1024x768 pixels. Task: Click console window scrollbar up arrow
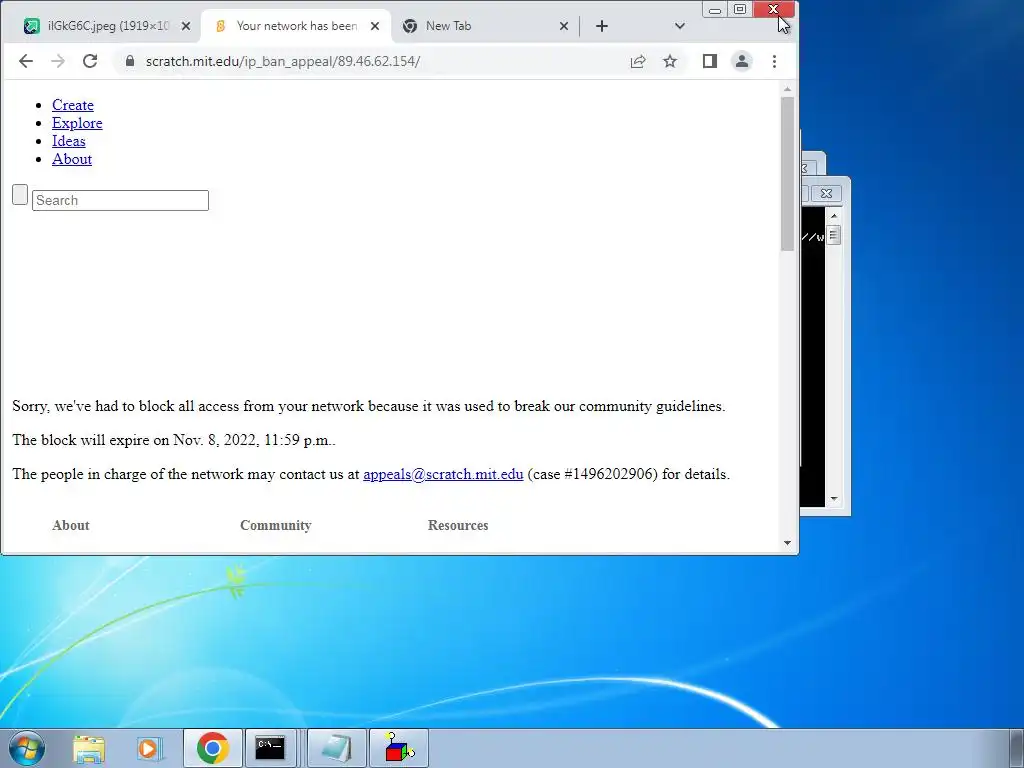coord(833,216)
